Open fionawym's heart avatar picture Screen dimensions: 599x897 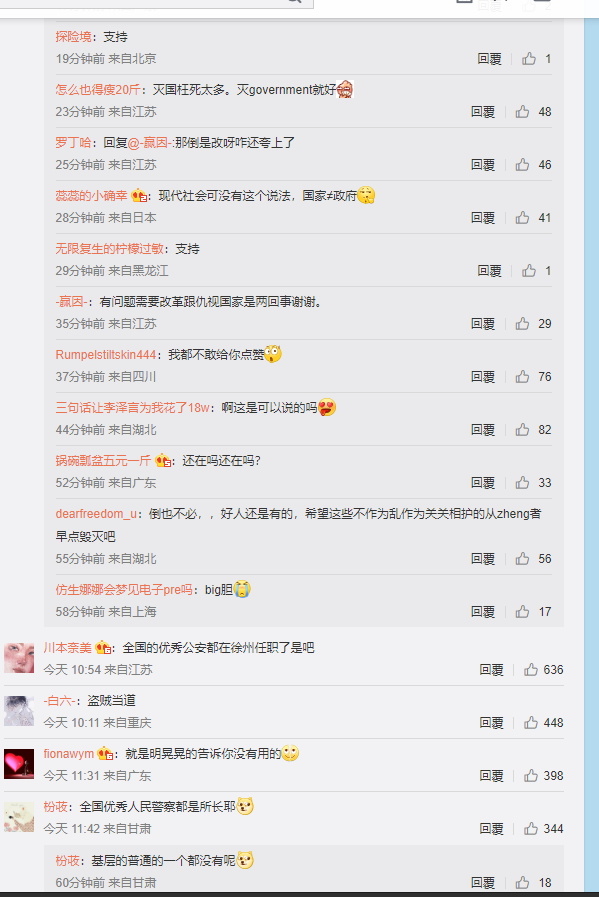[19, 764]
